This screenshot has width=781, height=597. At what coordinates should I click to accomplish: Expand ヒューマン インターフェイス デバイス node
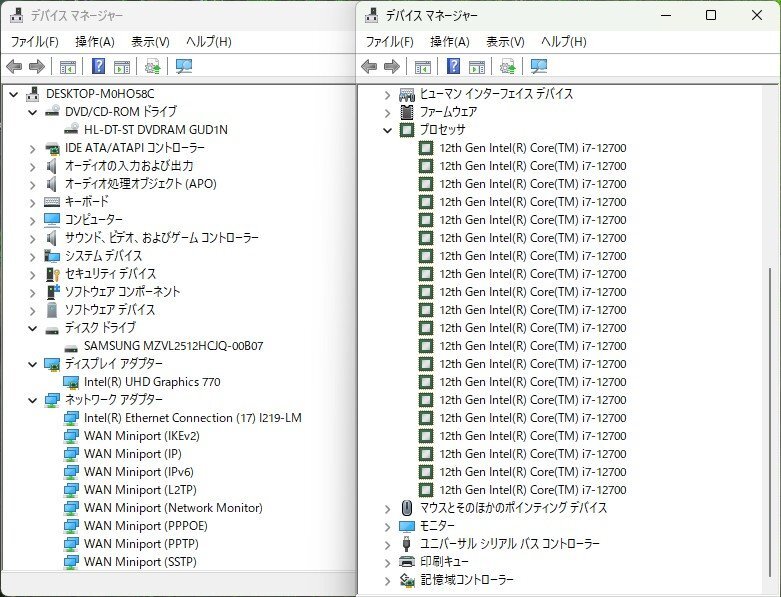pos(388,95)
